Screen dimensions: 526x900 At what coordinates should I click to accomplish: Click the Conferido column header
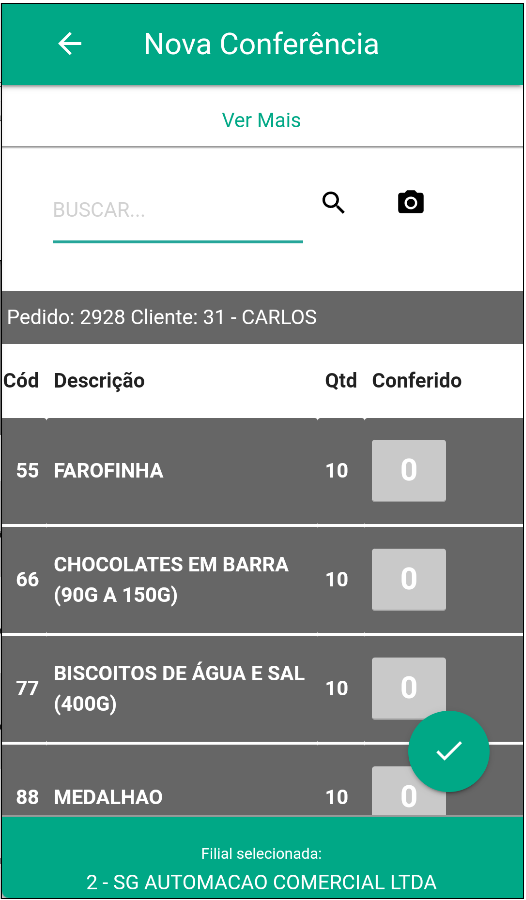coord(417,381)
